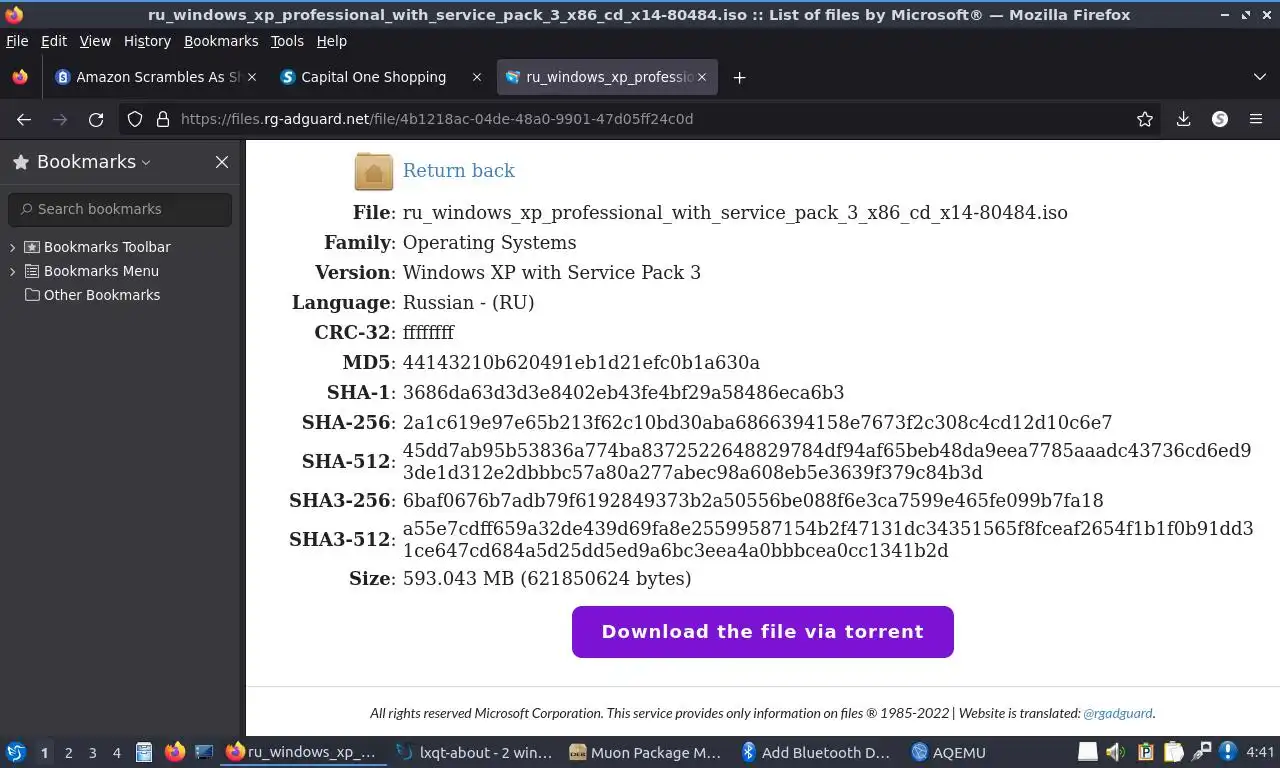1280x768 pixels.
Task: Open a new tab with plus
Action: [x=739, y=77]
